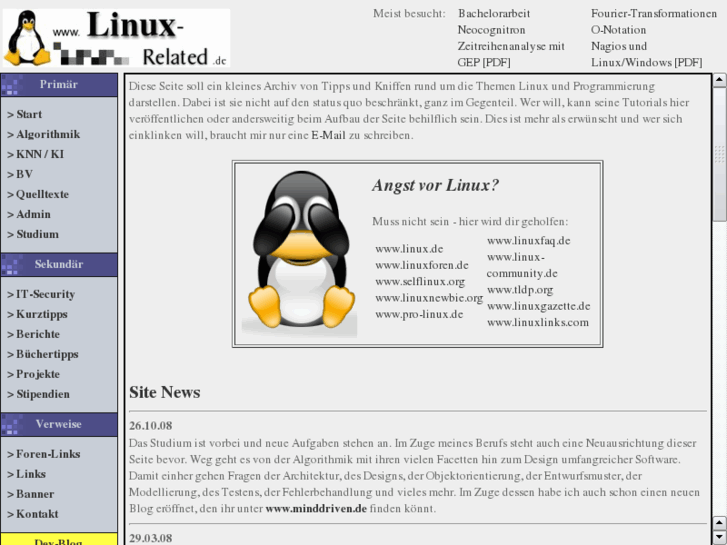The height and width of the screenshot is (545, 727).
Task: Visit www.linuxforen.de link
Action: 422,265
